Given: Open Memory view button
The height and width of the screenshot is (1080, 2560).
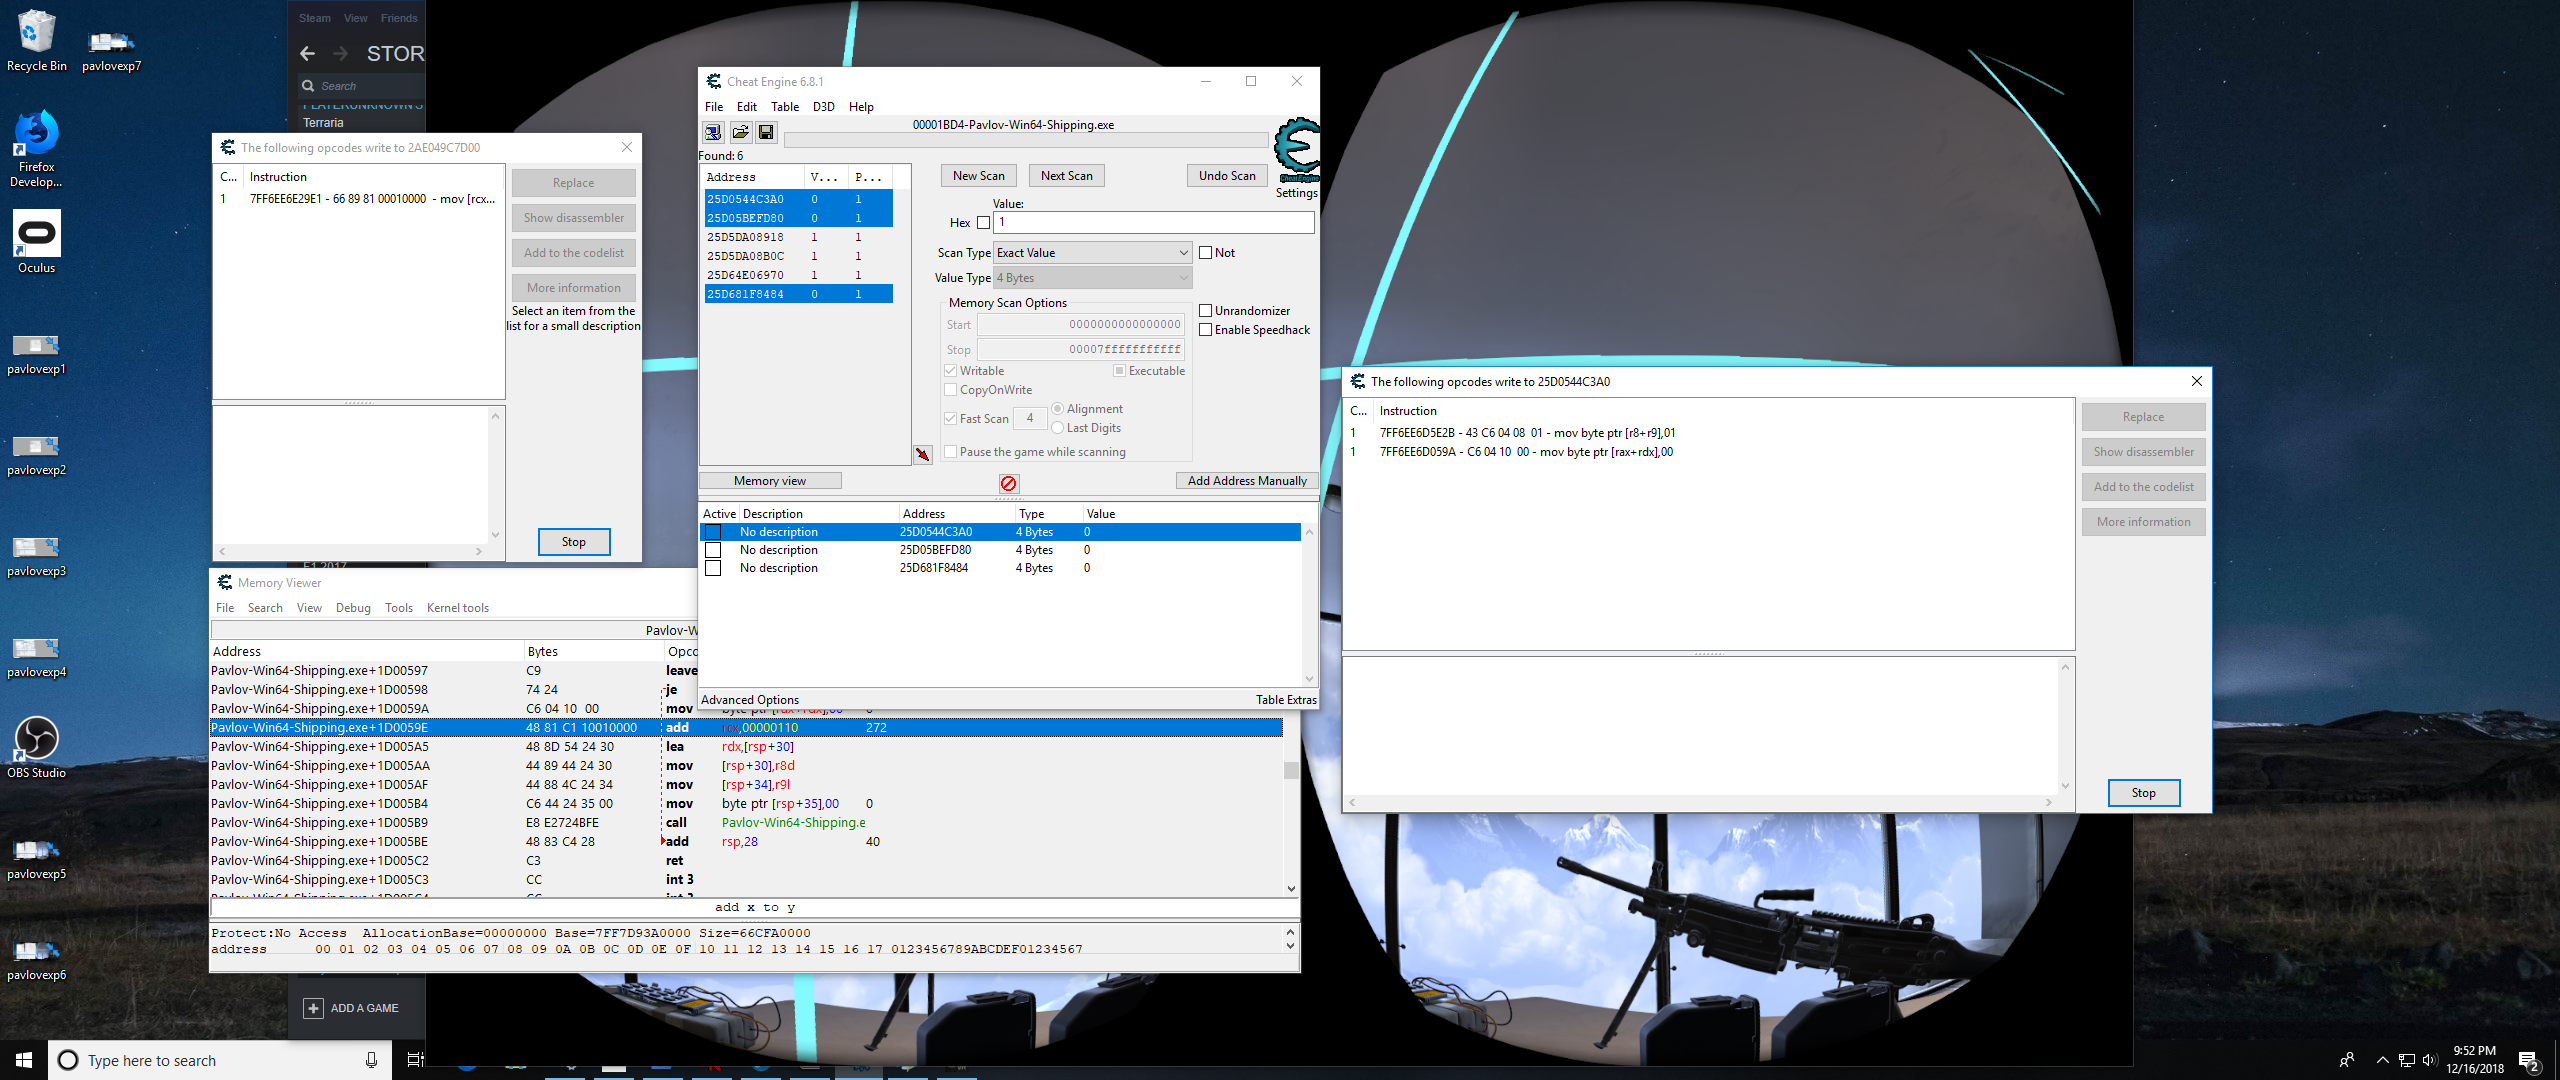Looking at the screenshot, I should pyautogui.click(x=770, y=481).
